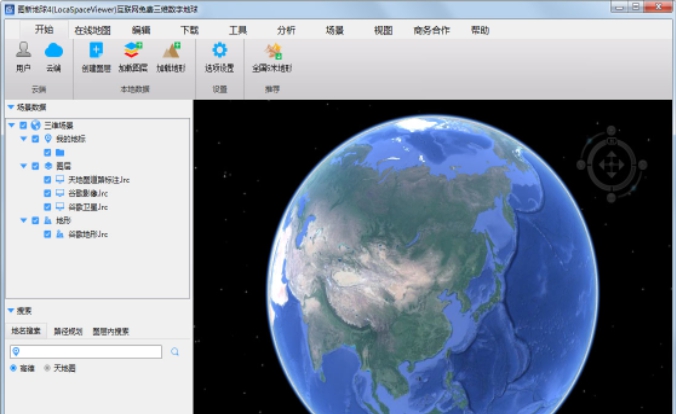The height and width of the screenshot is (414, 676).
Task: Collapse the 图层 tree node arrow
Action: [24, 166]
